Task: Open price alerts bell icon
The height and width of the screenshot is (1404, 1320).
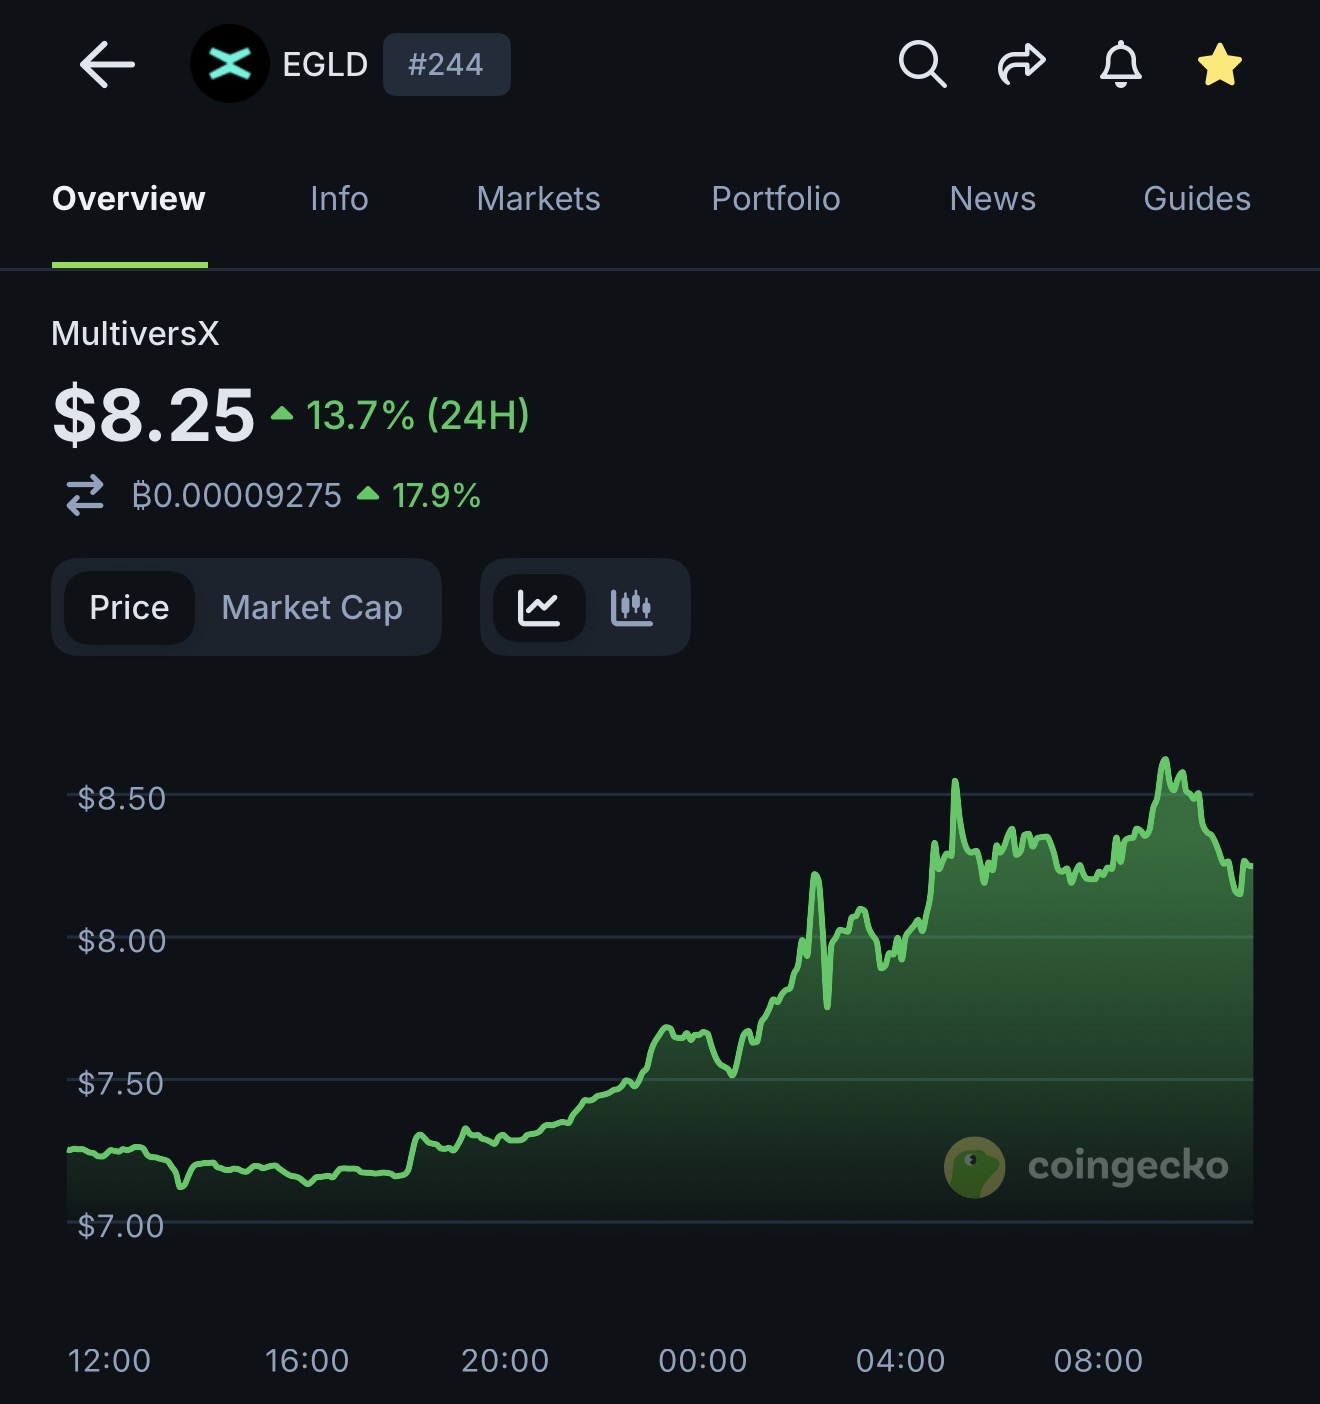Action: pos(1120,65)
